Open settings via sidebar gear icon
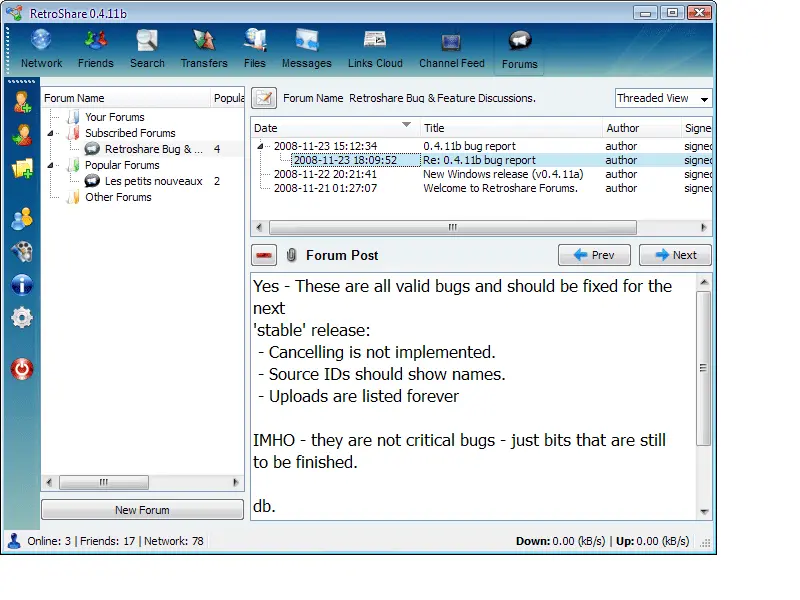 21,318
